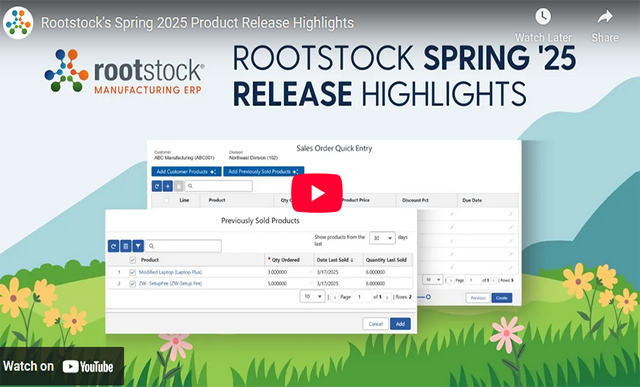
Task: Uncheck the Modified Laptop row checkbox
Action: [132, 272]
